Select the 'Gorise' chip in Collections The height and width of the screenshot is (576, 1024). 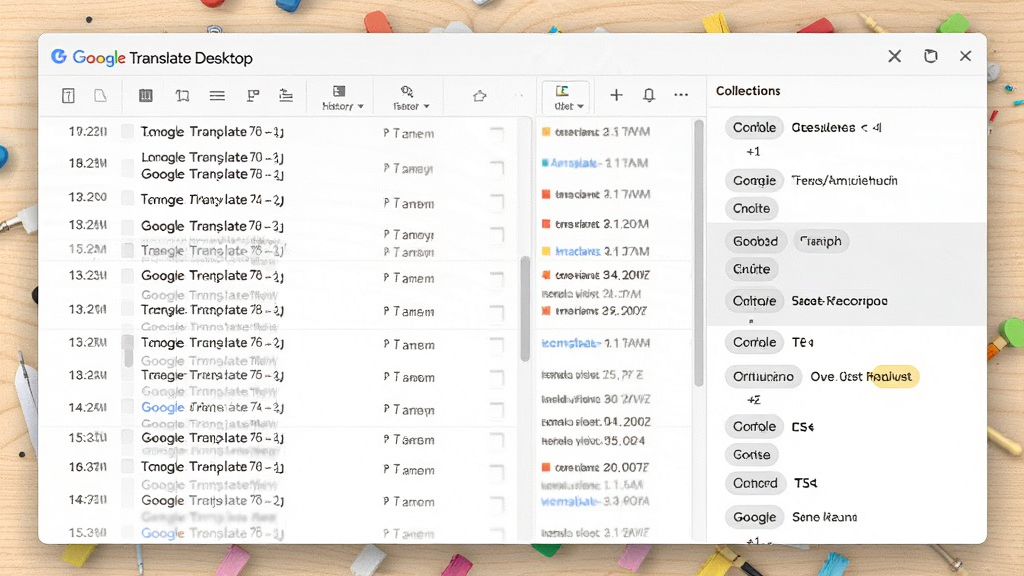[751, 455]
